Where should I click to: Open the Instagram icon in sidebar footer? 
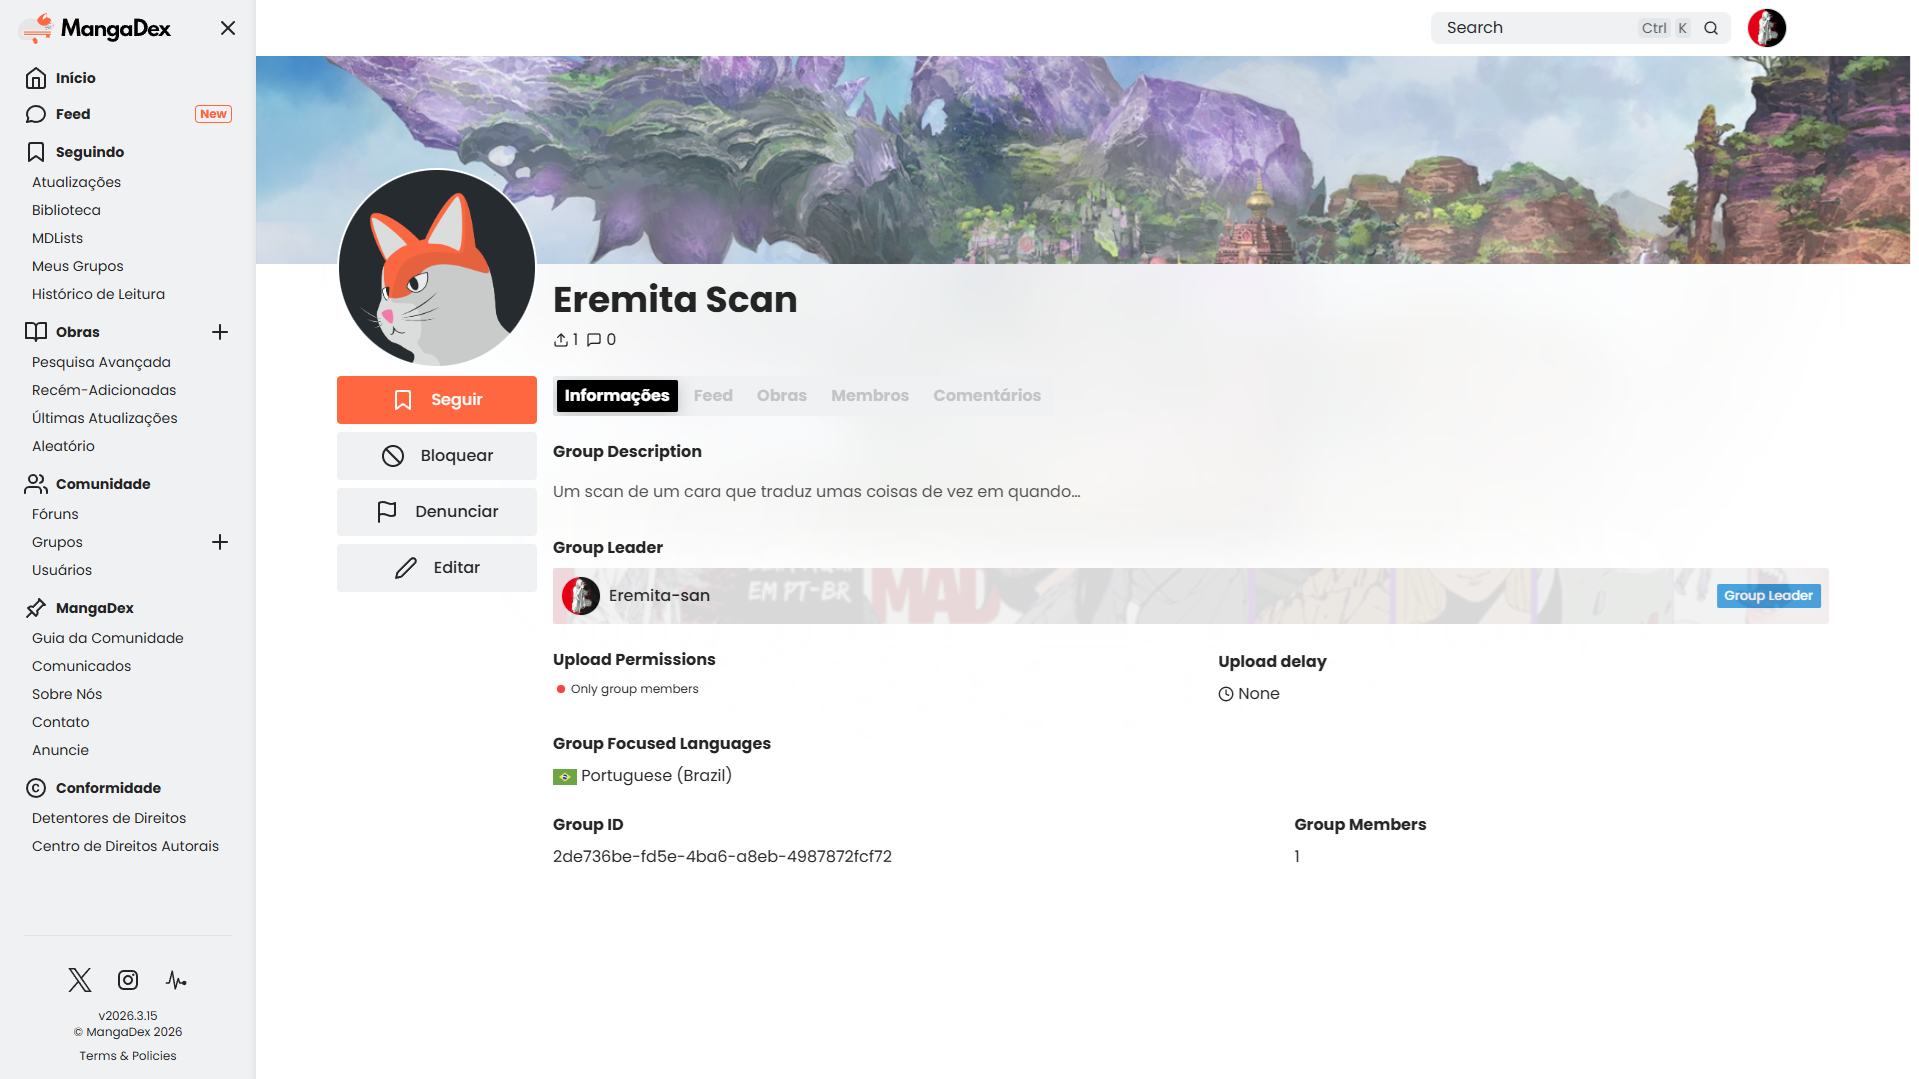(x=128, y=980)
